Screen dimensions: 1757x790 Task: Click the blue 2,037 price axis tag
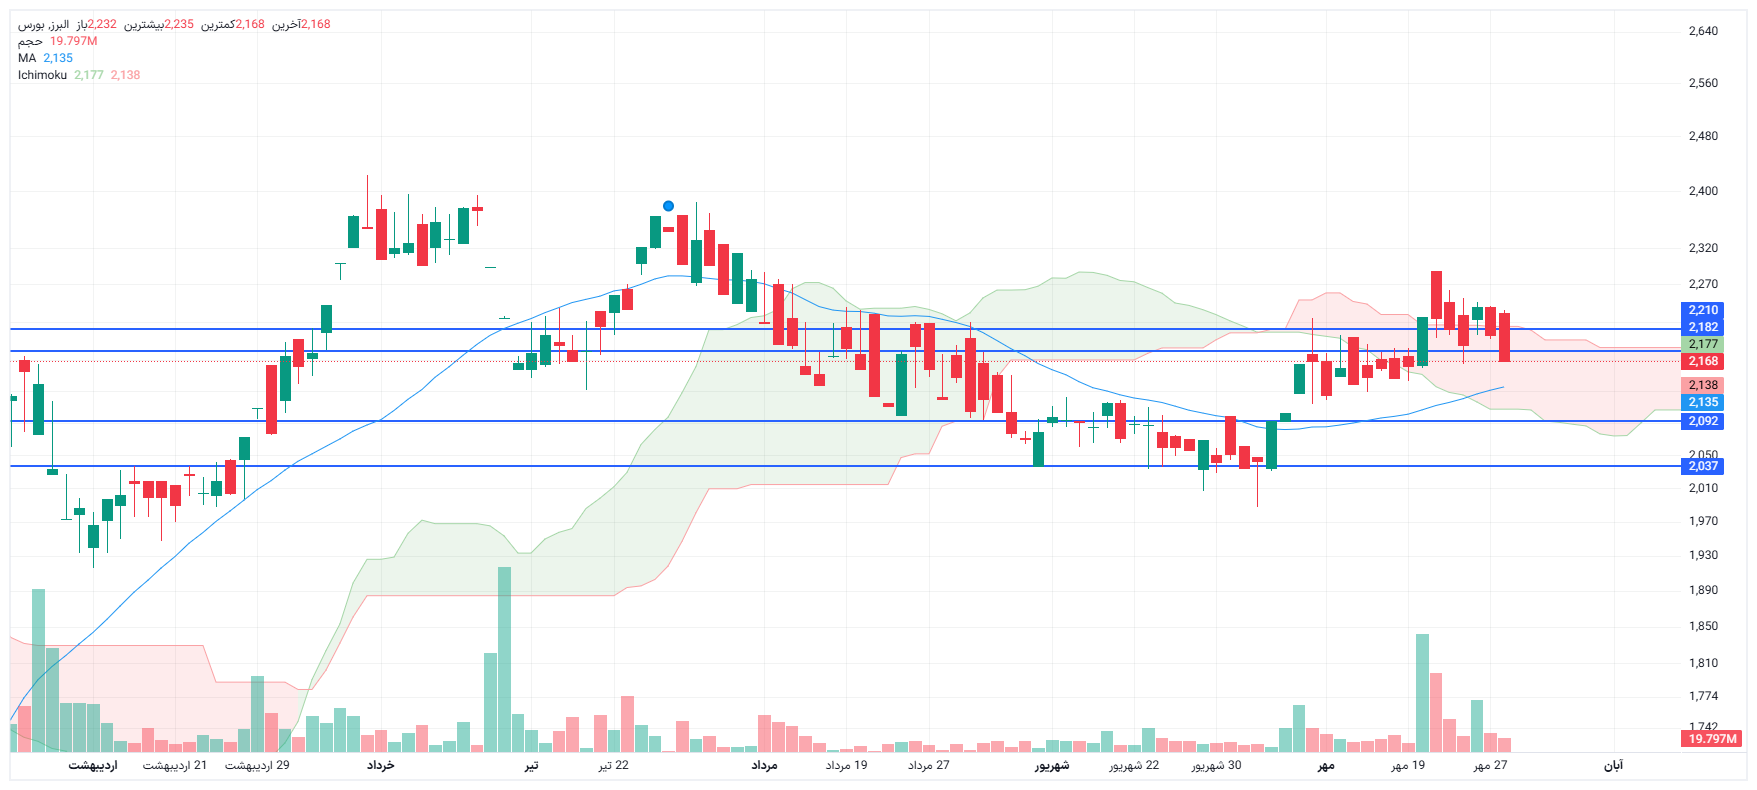[x=1703, y=466]
